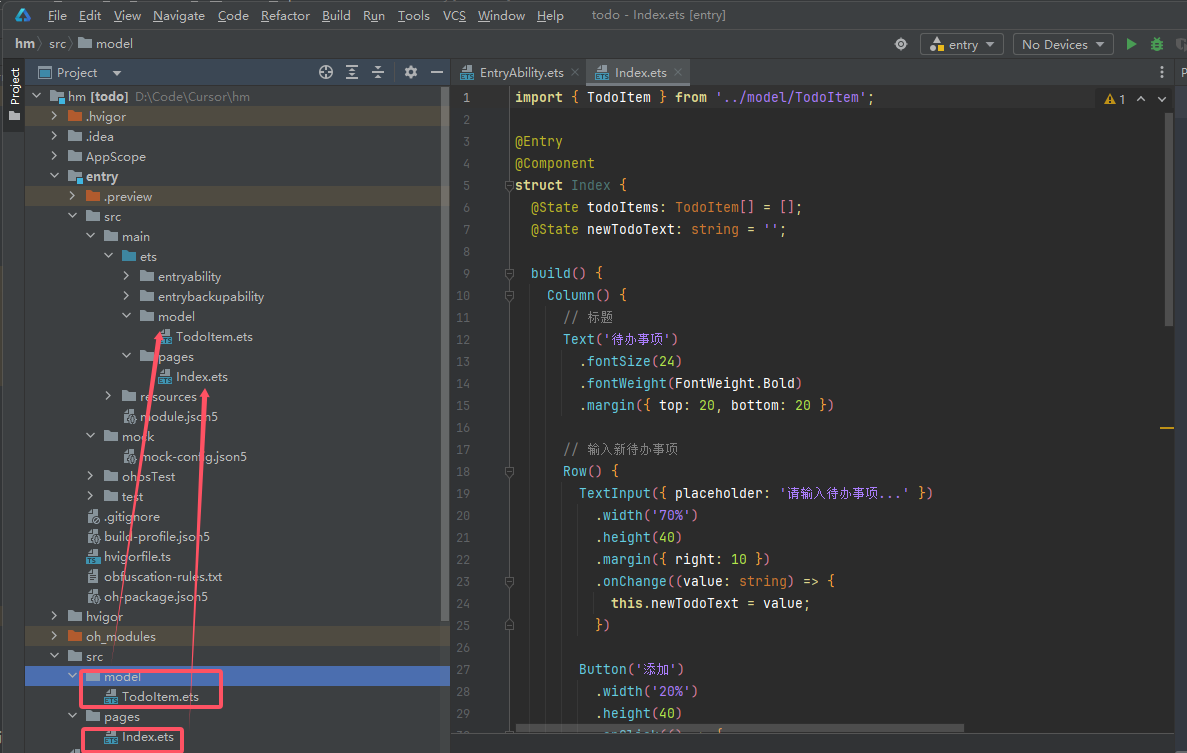Collapse the build() function fold marker
The width and height of the screenshot is (1187, 753).
[x=509, y=273]
